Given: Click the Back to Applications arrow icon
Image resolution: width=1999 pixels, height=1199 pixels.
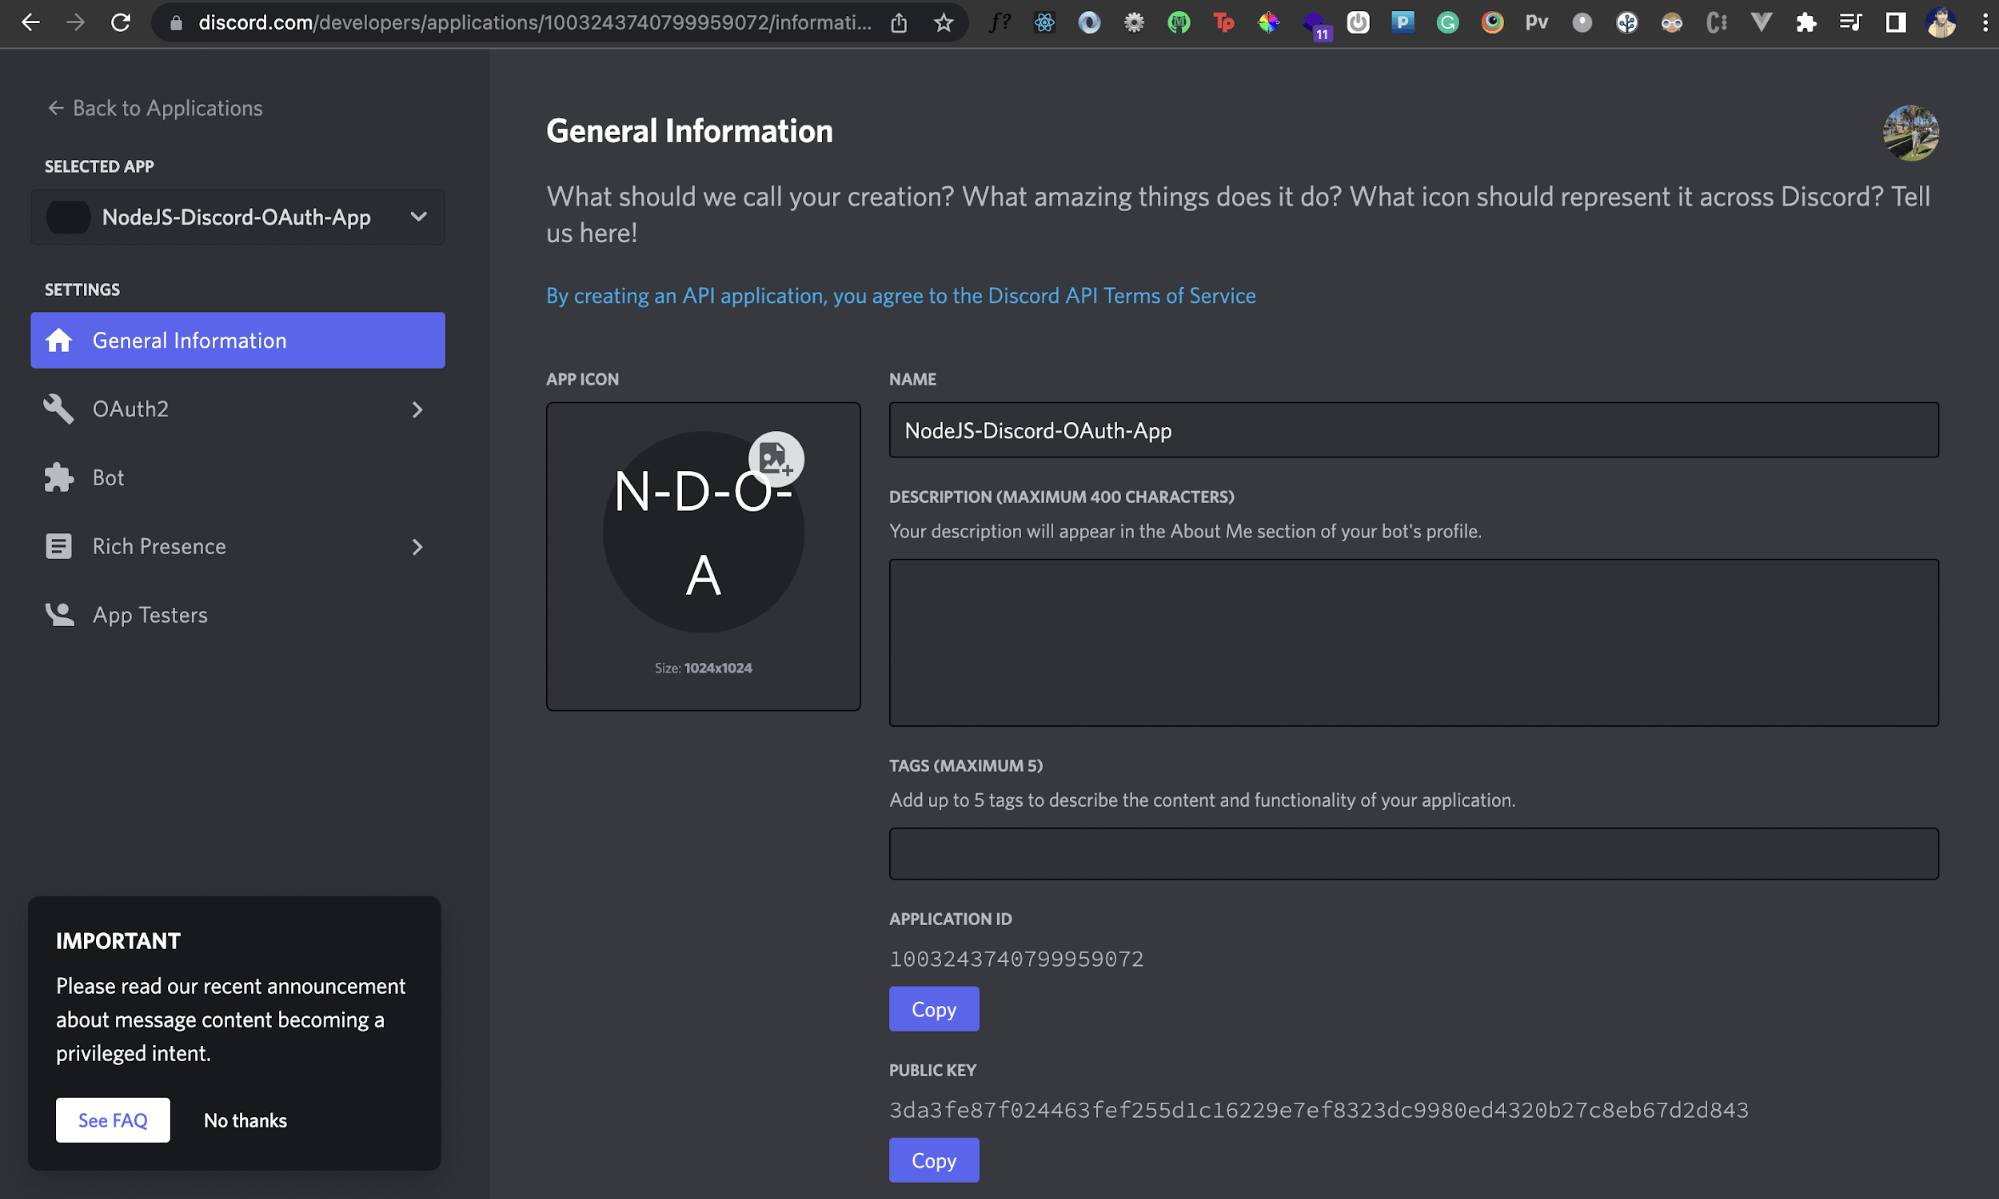Looking at the screenshot, I should (x=53, y=107).
